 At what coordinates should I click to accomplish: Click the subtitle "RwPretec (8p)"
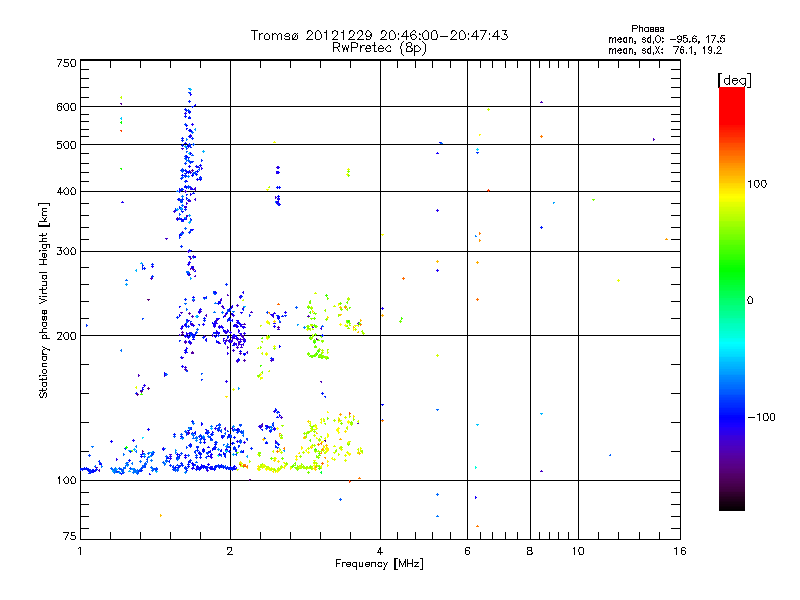click(379, 48)
